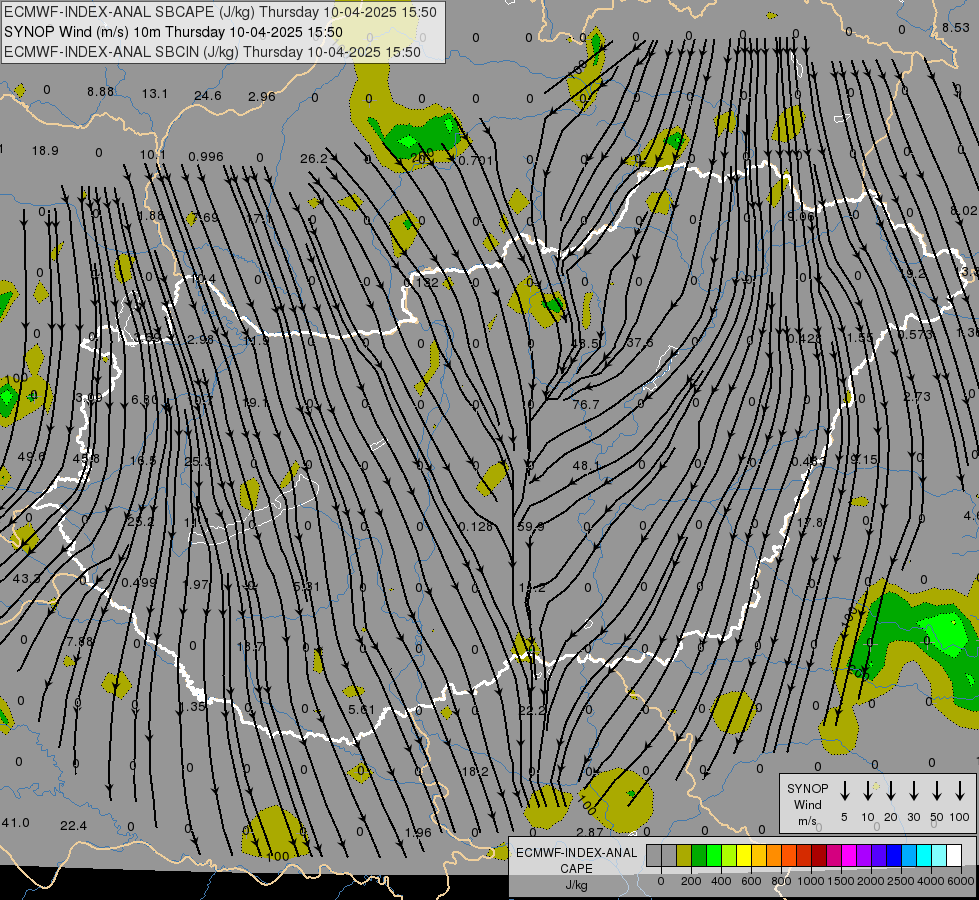Viewport: 979px width, 900px height.
Task: Click the map value 0.701
Action: click(476, 161)
